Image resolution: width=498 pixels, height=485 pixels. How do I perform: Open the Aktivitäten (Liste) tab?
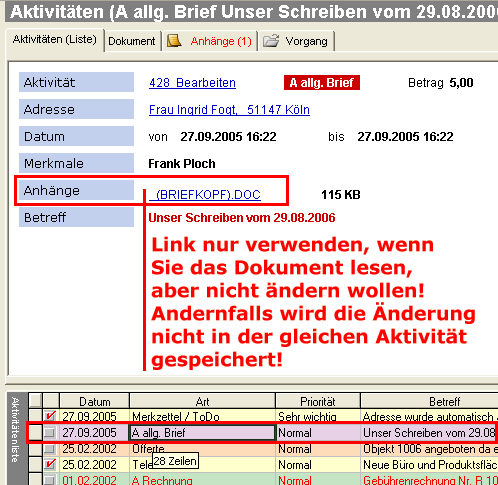click(55, 40)
